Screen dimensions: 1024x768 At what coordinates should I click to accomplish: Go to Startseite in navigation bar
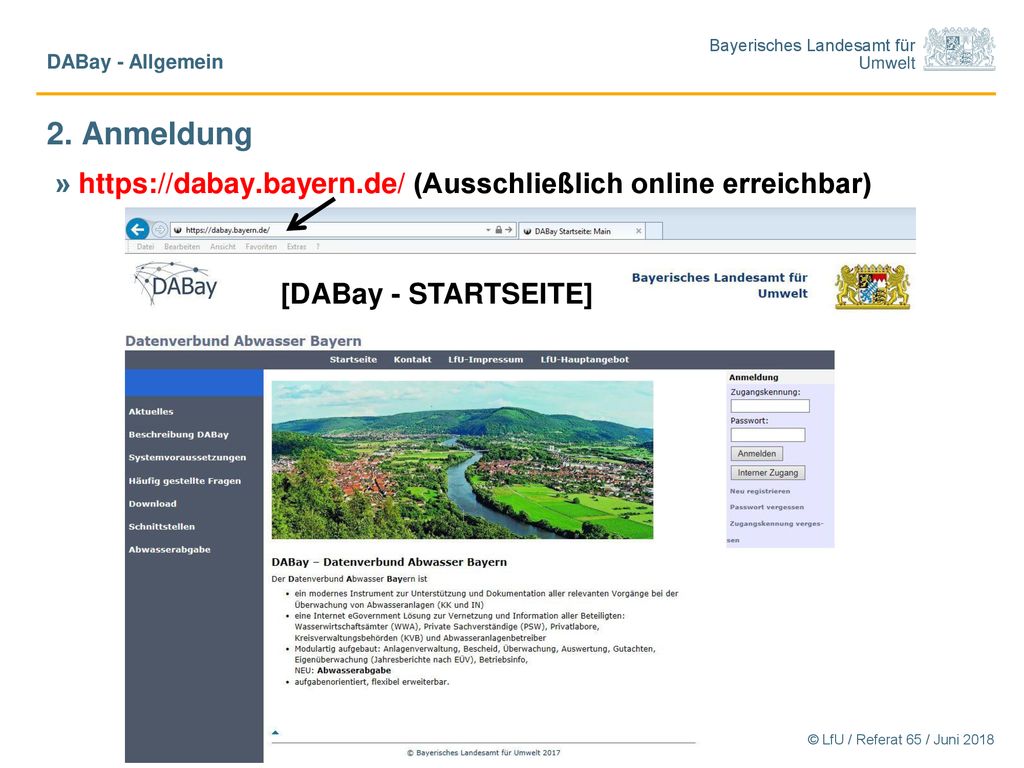point(353,360)
